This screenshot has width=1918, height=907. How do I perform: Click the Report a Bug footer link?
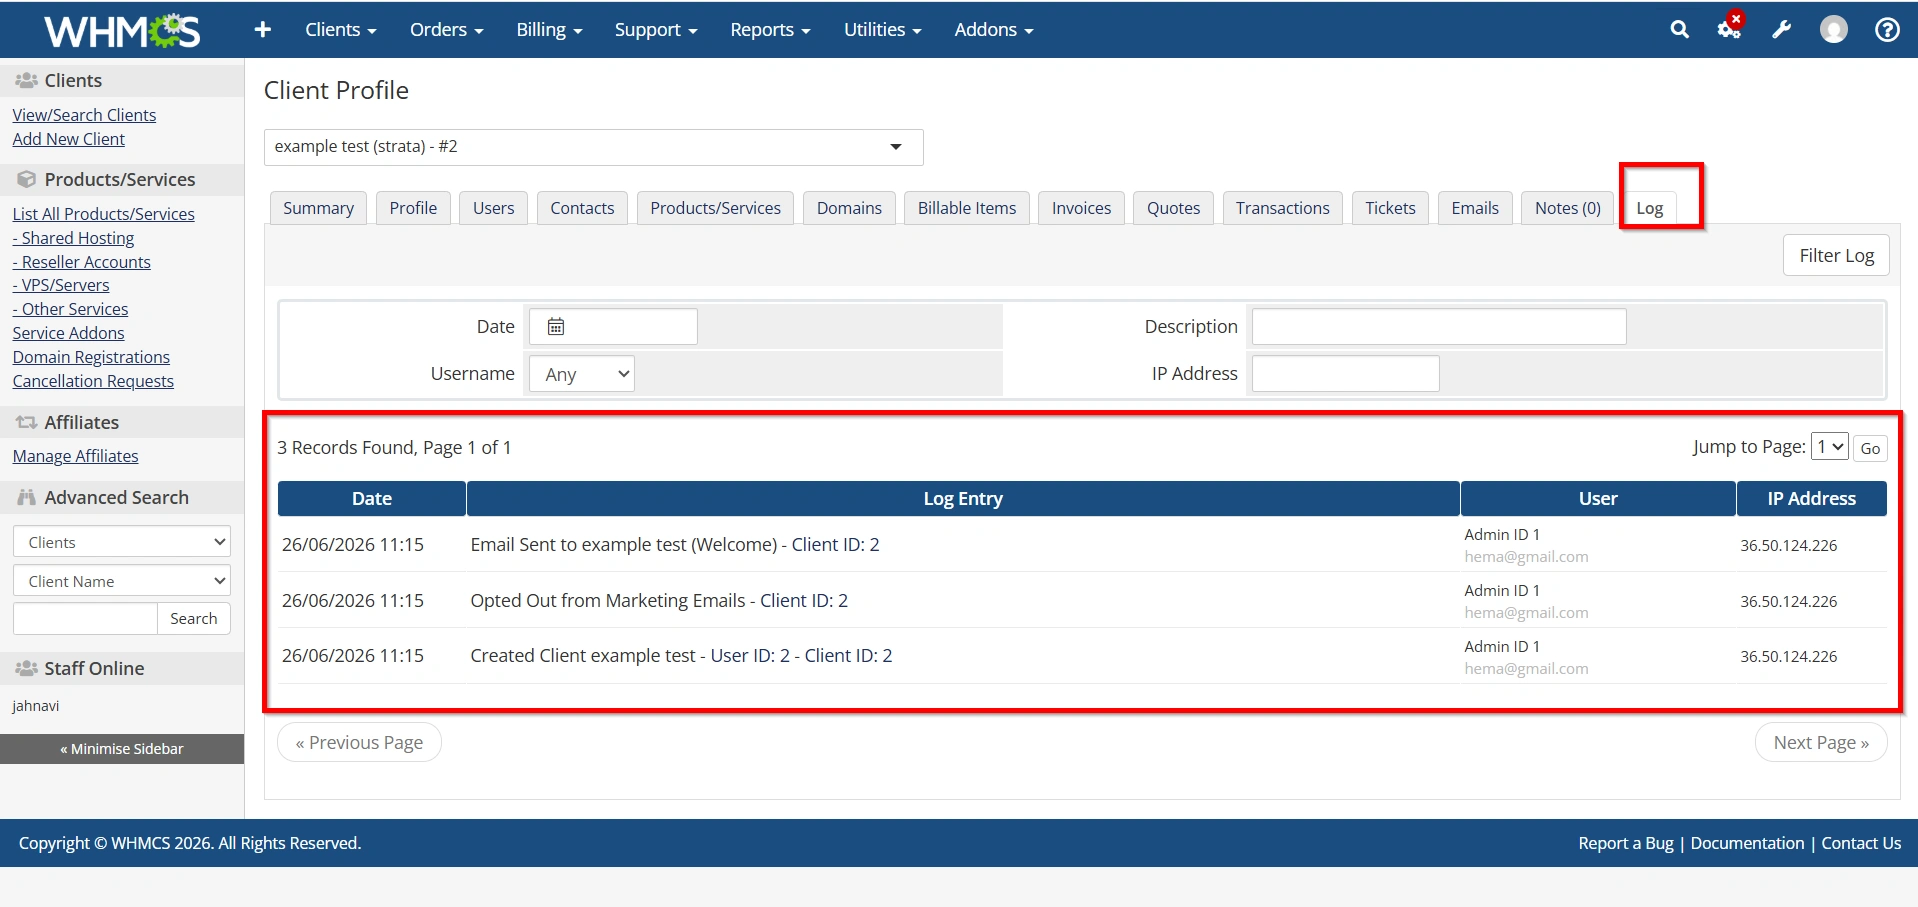(1626, 843)
